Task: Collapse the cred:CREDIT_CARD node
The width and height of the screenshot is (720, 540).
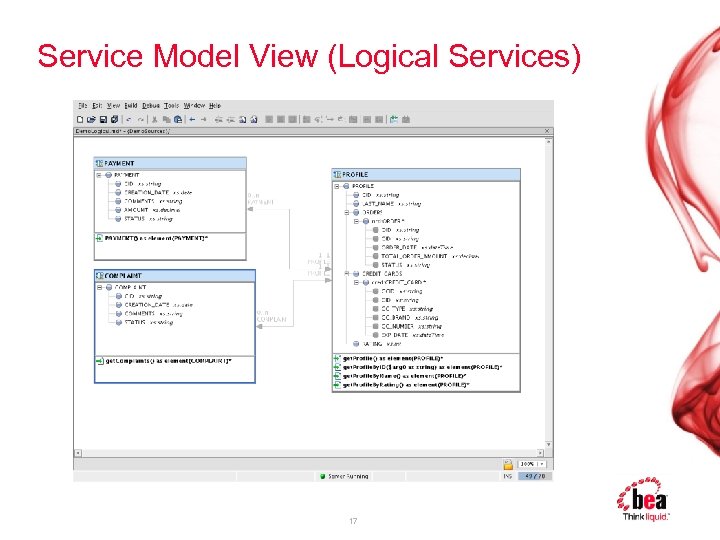Action: pos(356,282)
